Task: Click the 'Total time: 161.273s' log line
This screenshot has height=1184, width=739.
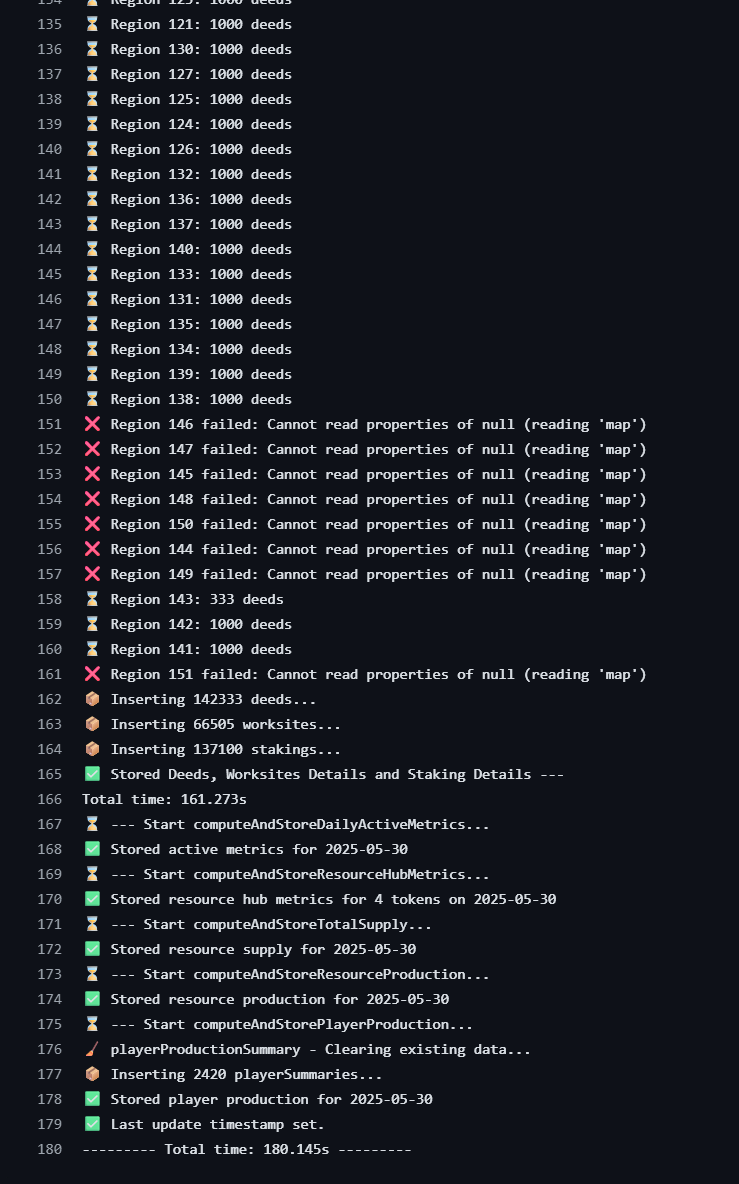Action: tap(165, 799)
